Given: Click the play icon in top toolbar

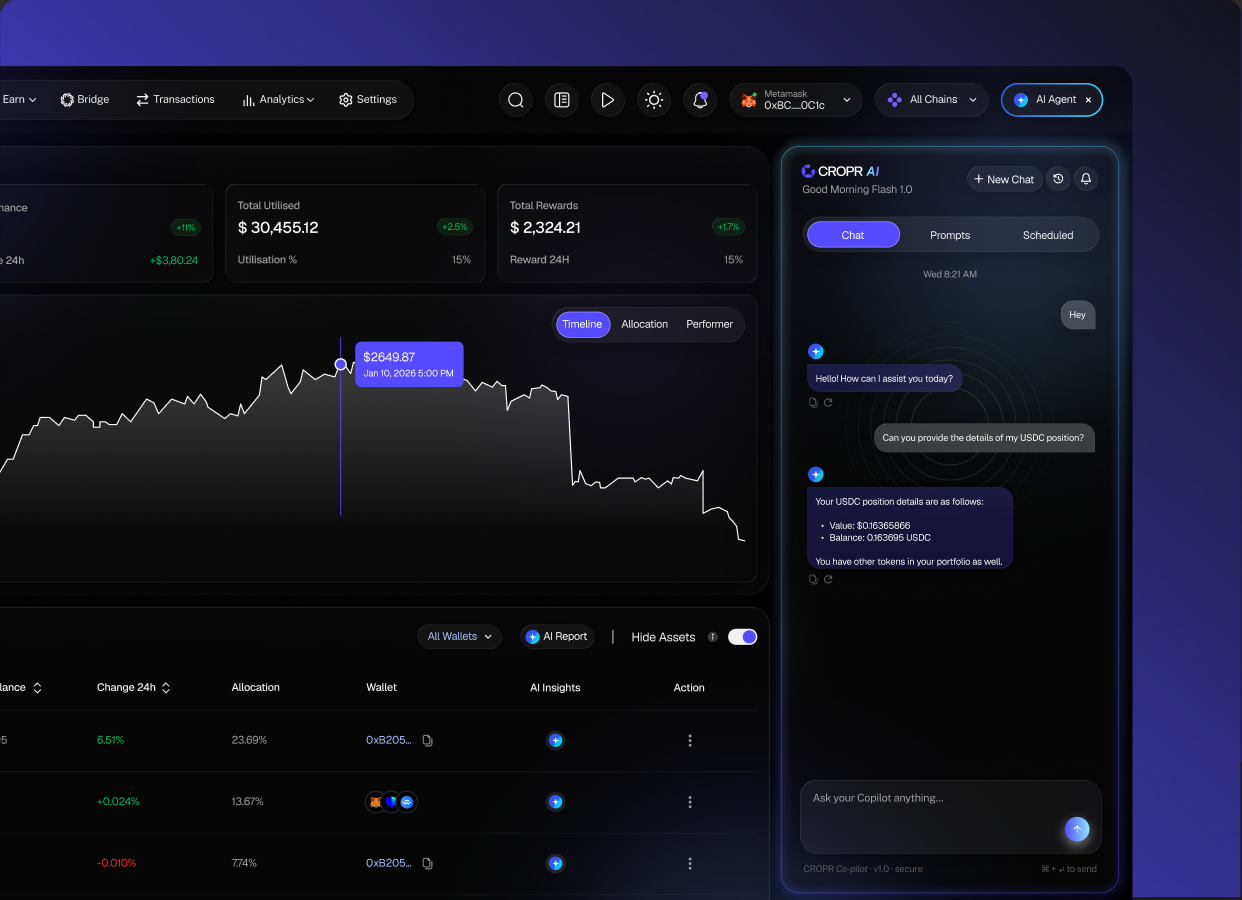Looking at the screenshot, I should (x=607, y=100).
